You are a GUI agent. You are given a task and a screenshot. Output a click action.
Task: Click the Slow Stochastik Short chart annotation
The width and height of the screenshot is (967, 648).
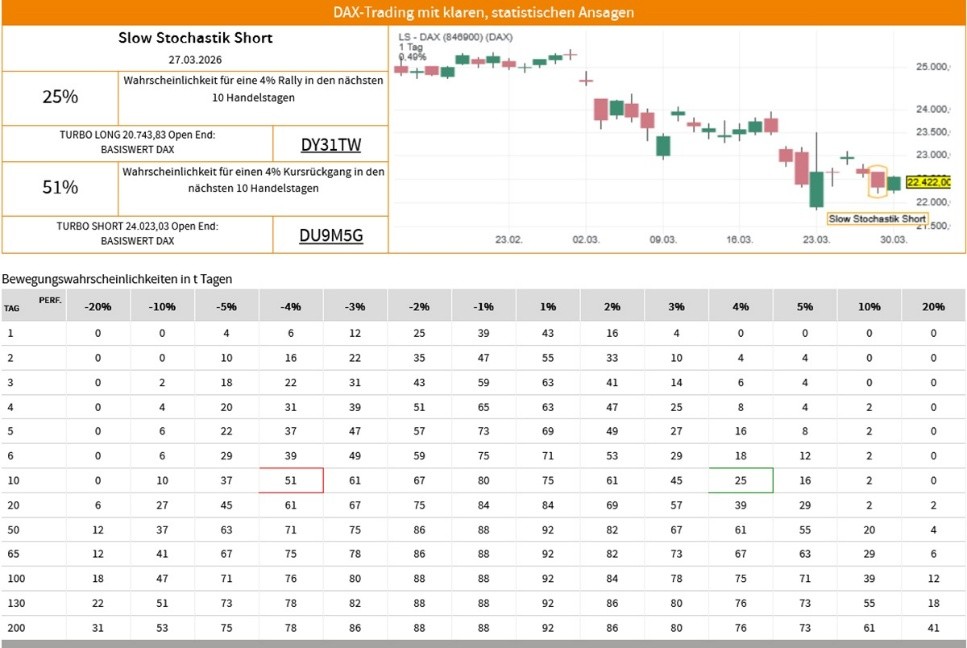pyautogui.click(x=877, y=218)
